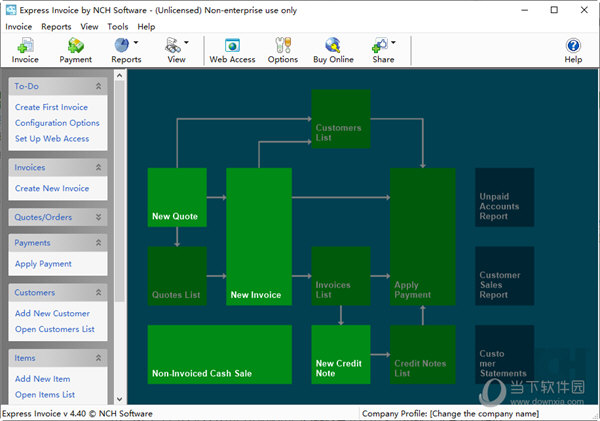Collapse the Payments sidebar section
This screenshot has height=421, width=600.
click(98, 243)
